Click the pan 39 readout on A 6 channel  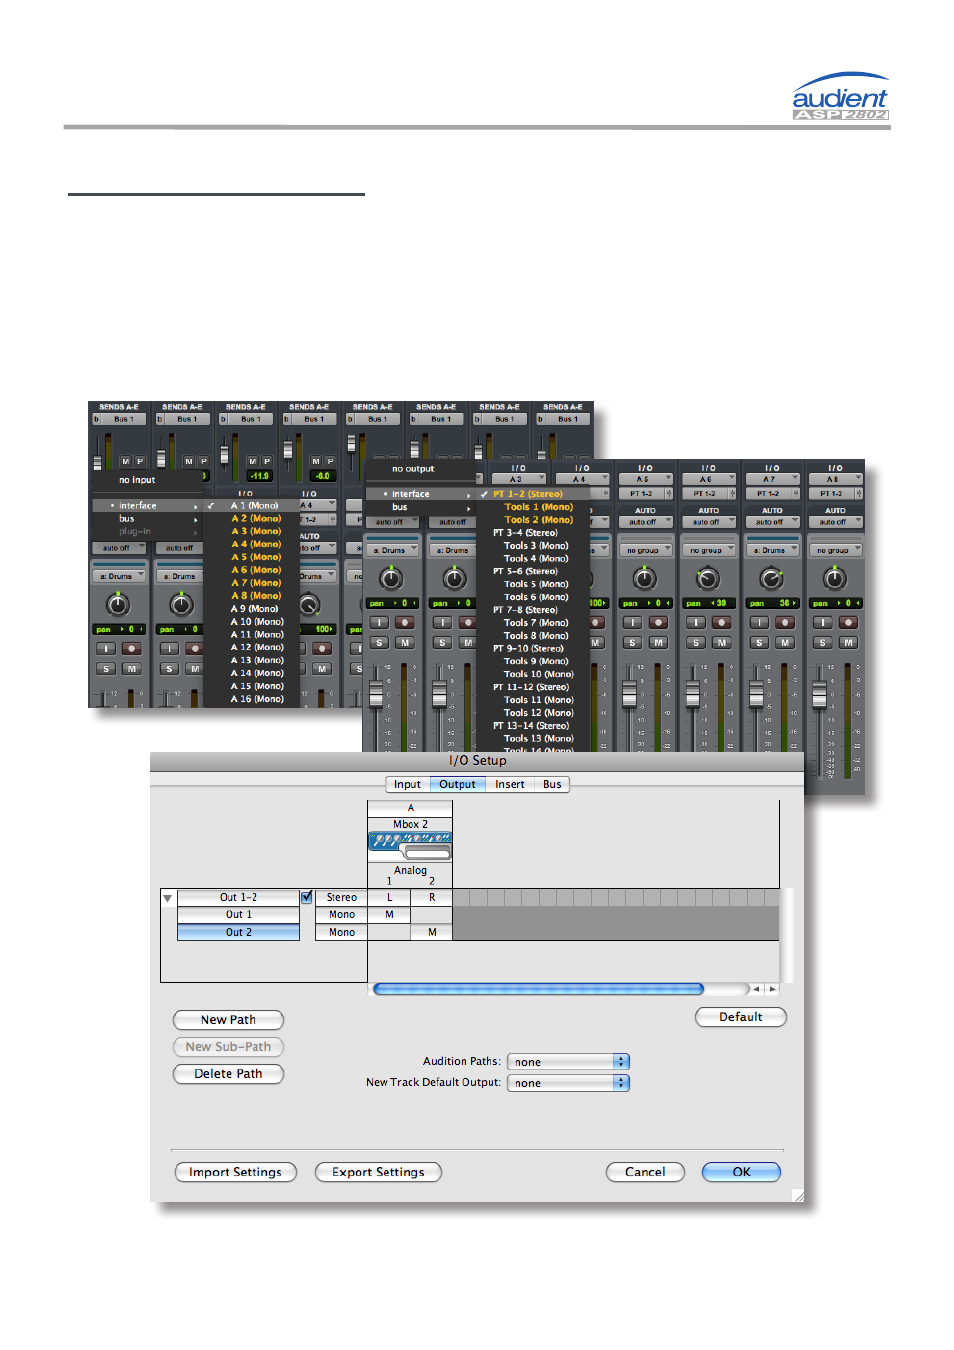(709, 603)
